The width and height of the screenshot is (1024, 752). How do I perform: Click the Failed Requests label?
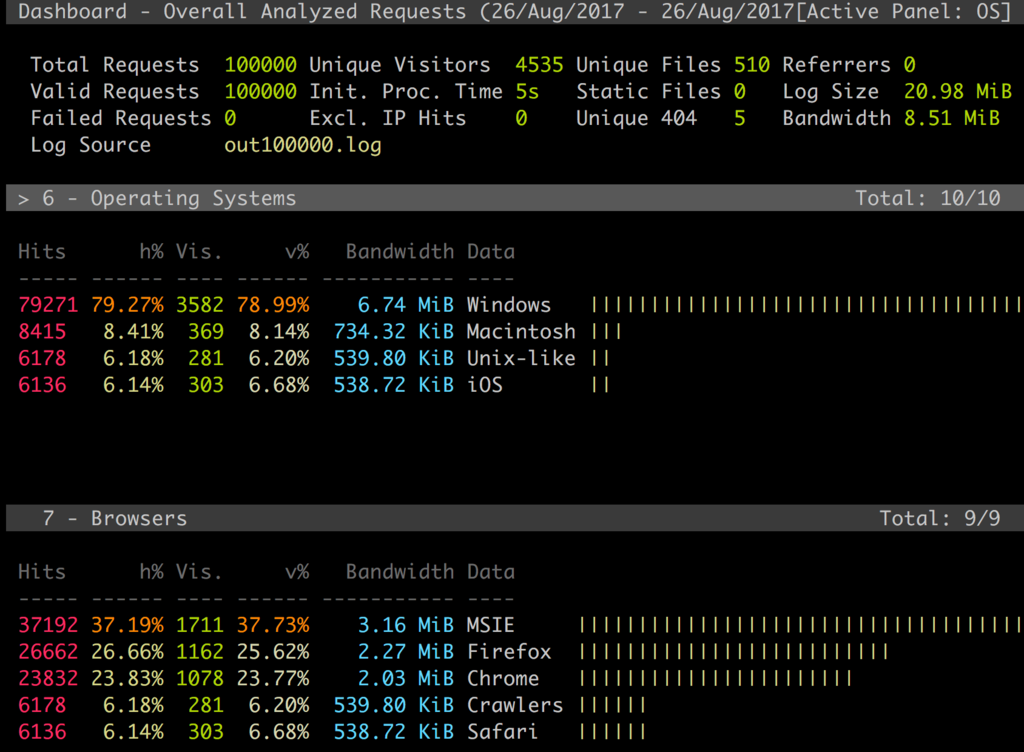pos(121,118)
